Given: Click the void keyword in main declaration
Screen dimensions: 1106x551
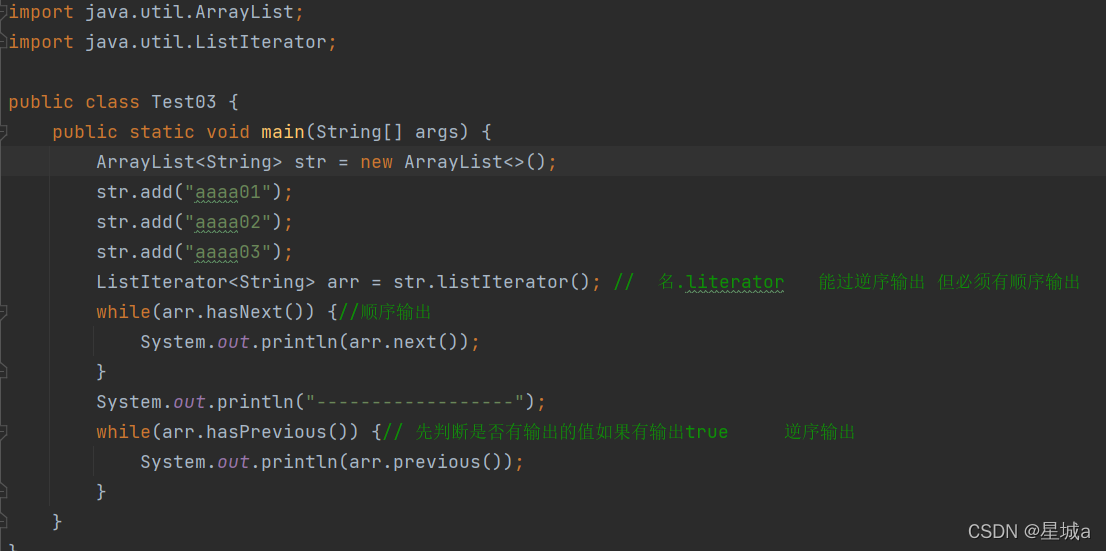Looking at the screenshot, I should click(228, 132).
